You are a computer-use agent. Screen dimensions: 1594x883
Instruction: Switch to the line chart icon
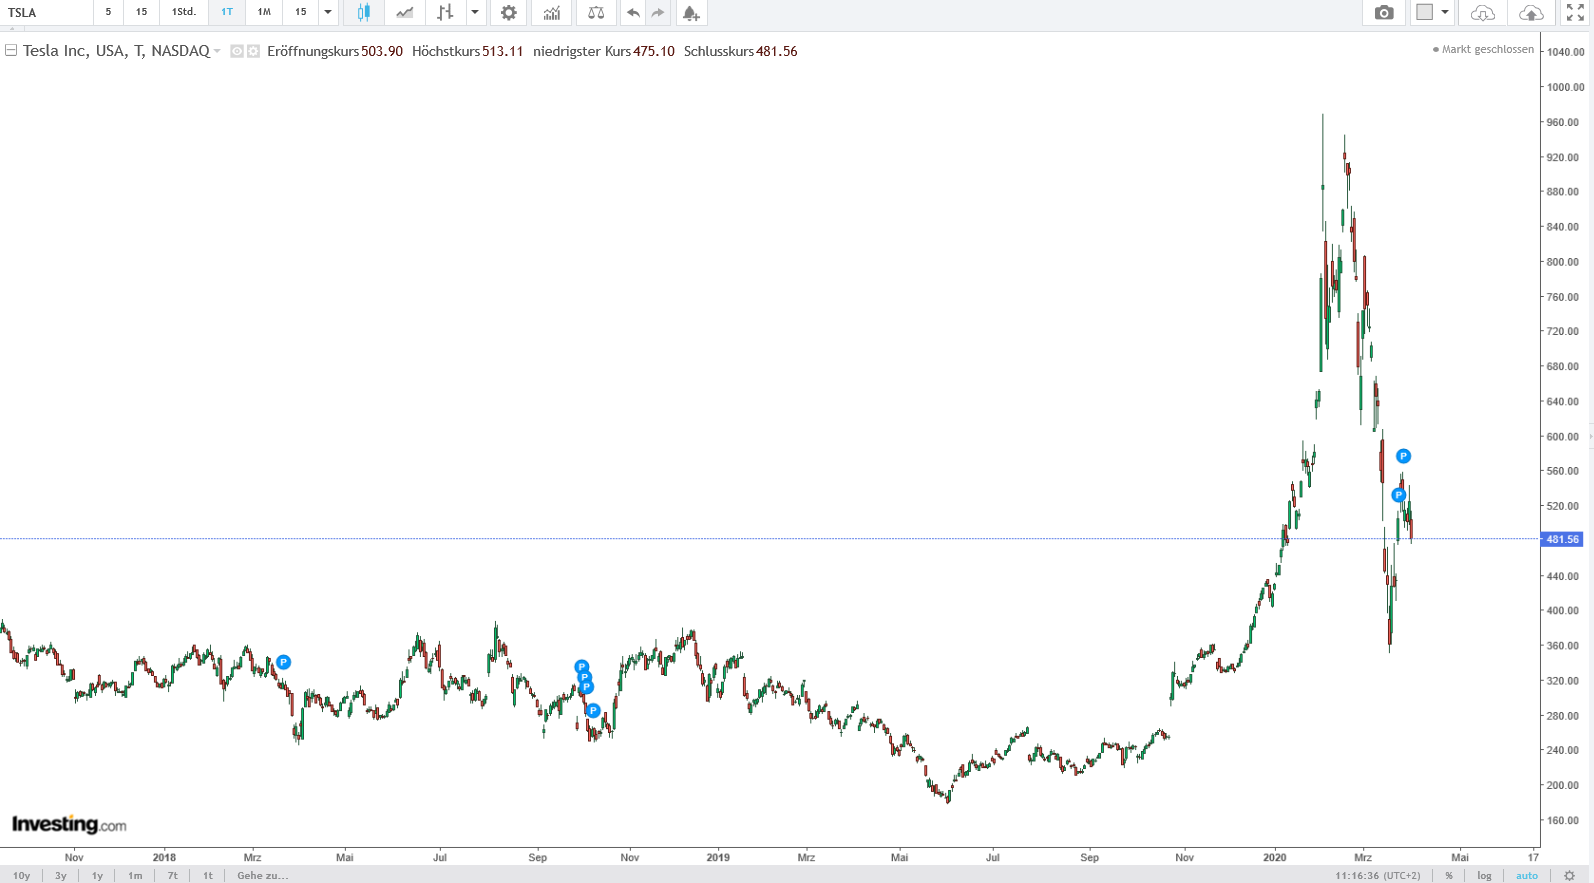pyautogui.click(x=404, y=13)
